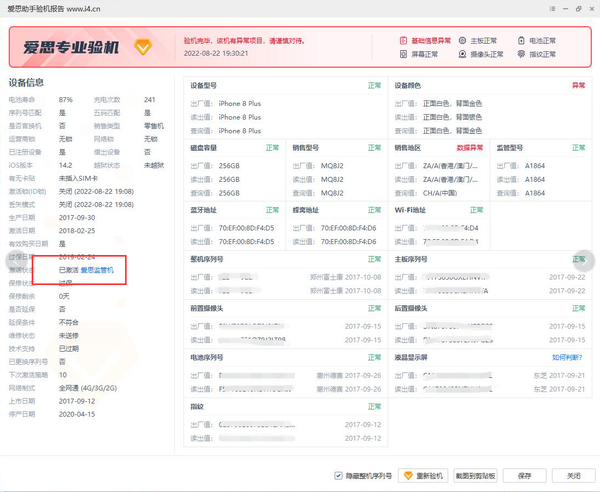Screen dimensions: 600x492
Task: Open the title bar menu icon
Action: tap(552, 8)
